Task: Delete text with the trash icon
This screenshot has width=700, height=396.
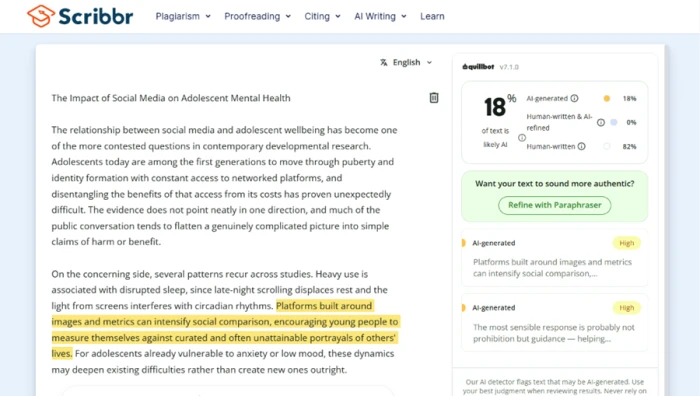Action: [x=434, y=98]
